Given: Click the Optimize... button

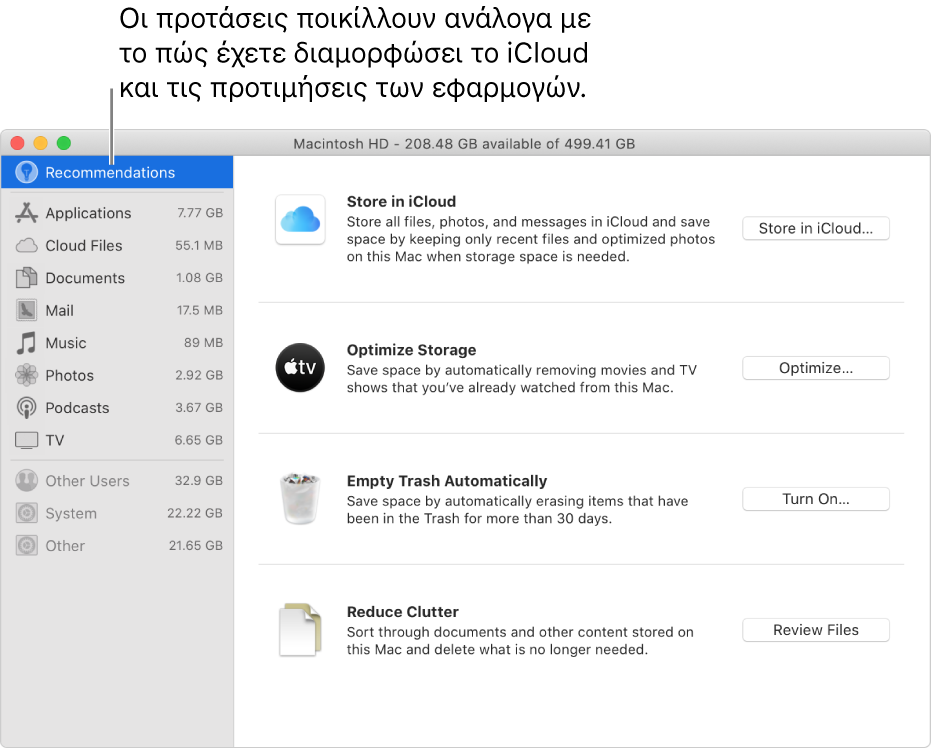Looking at the screenshot, I should [815, 368].
